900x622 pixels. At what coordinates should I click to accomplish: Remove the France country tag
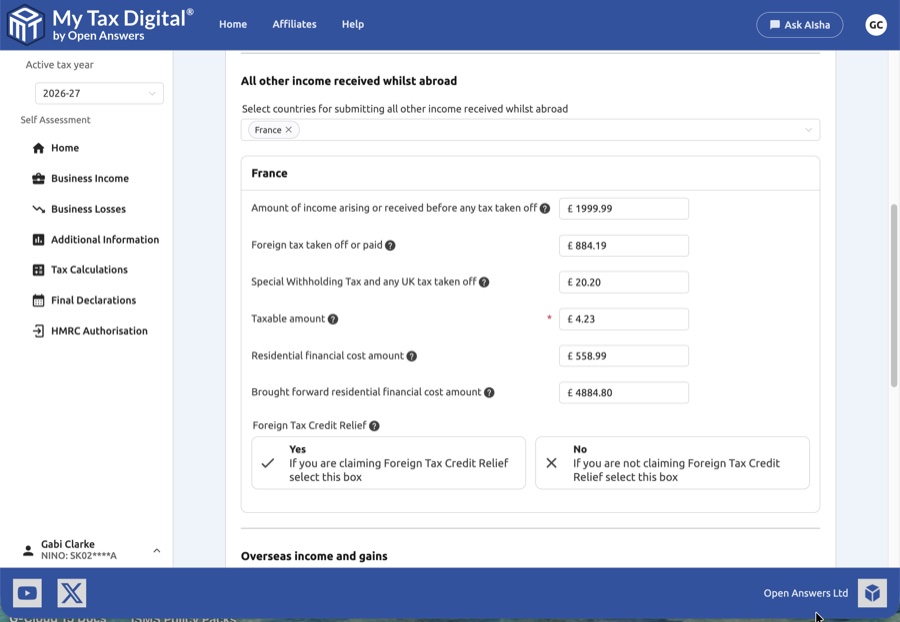click(x=289, y=130)
